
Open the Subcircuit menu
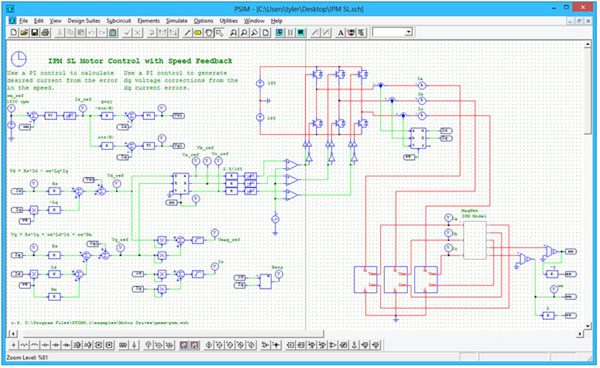coord(119,21)
